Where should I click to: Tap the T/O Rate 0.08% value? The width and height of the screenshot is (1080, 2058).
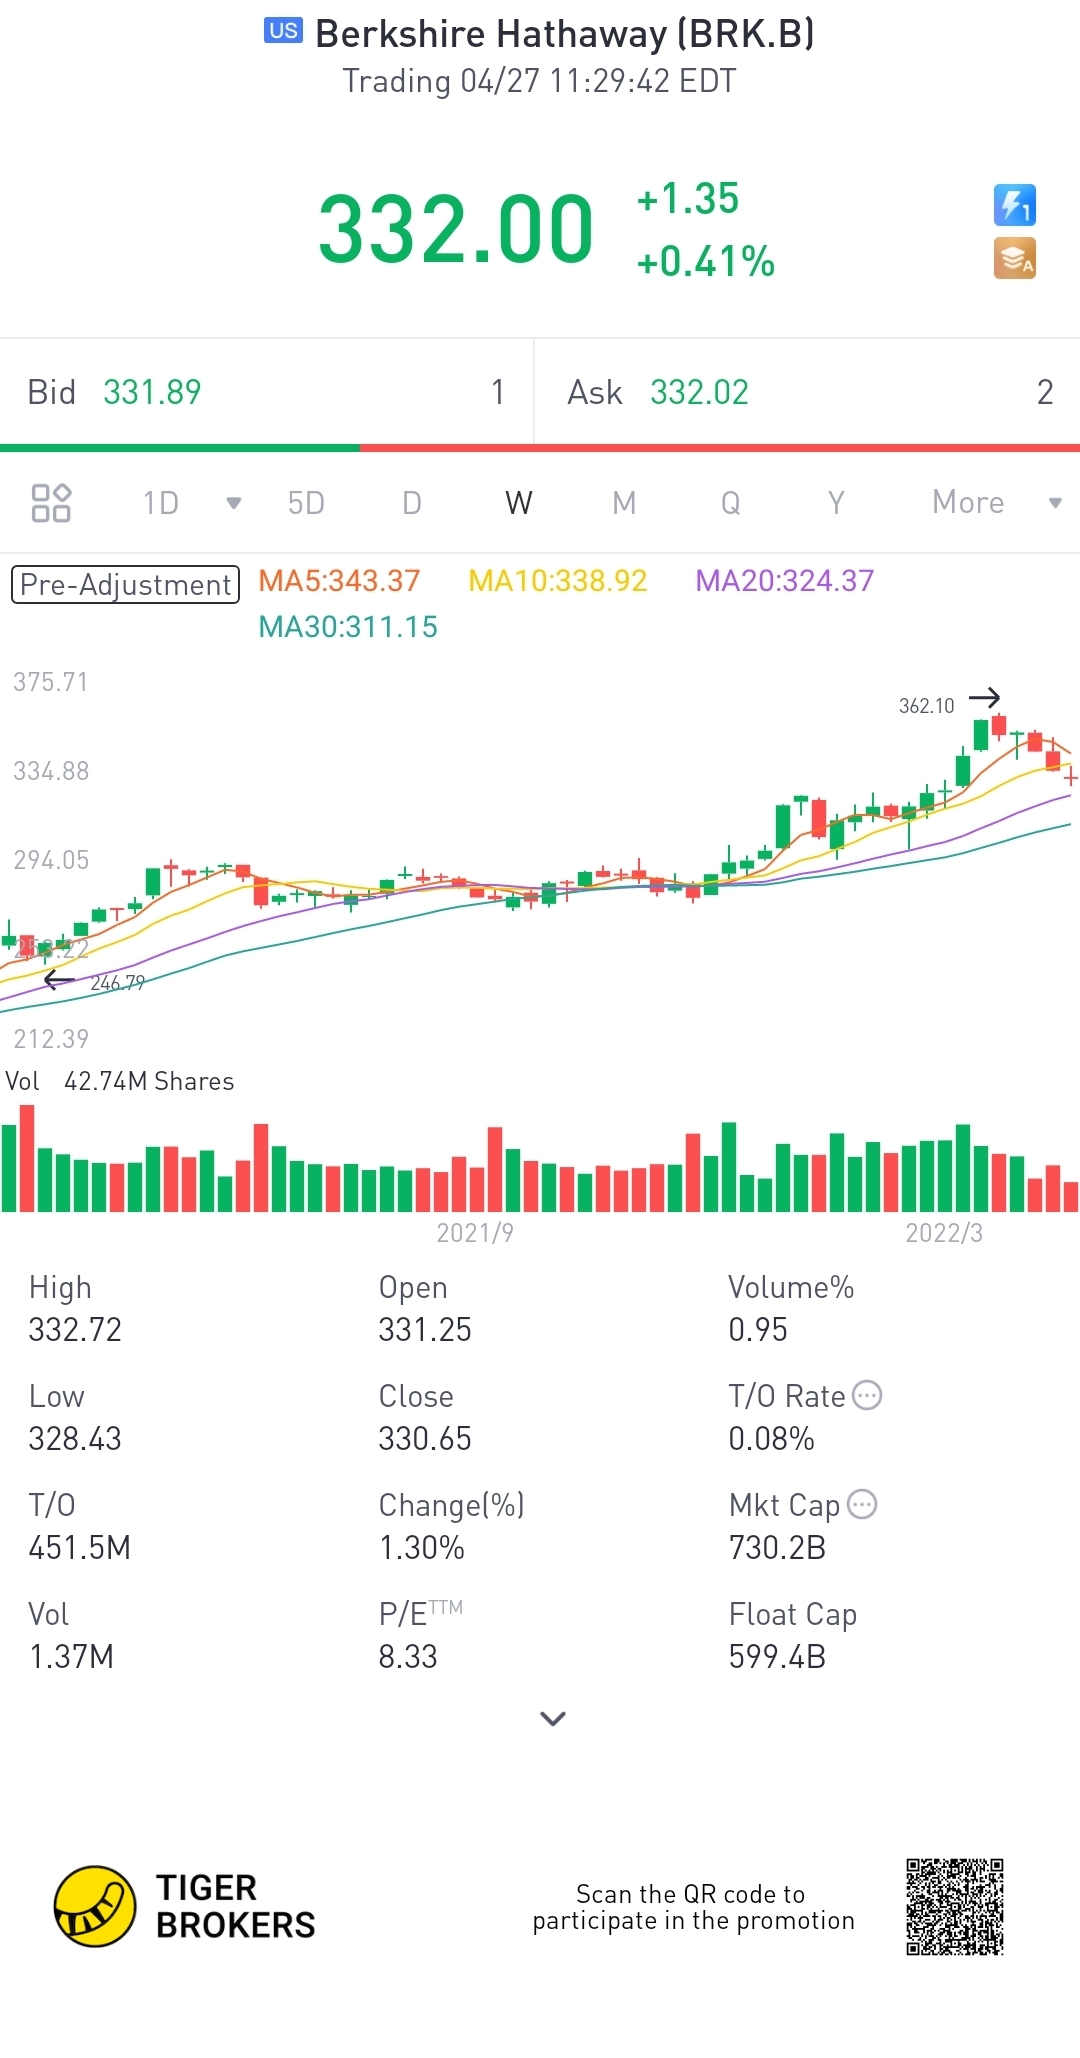click(771, 1439)
